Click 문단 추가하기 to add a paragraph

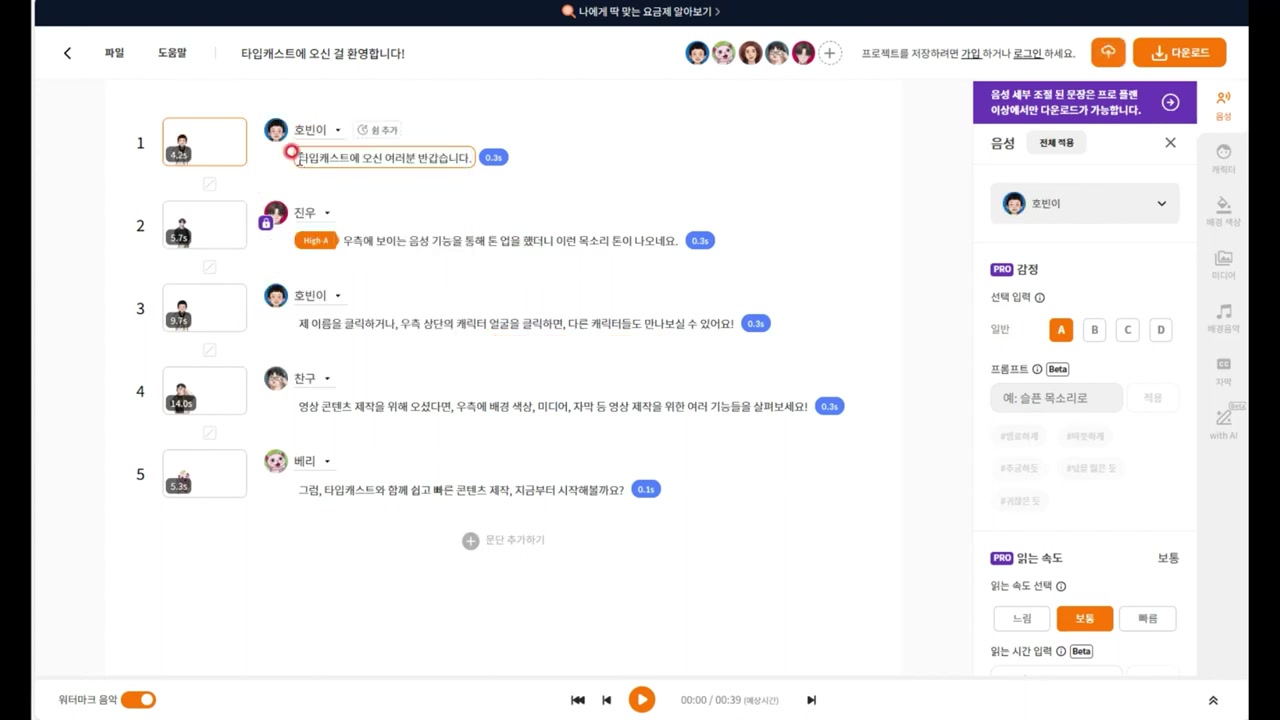point(503,540)
